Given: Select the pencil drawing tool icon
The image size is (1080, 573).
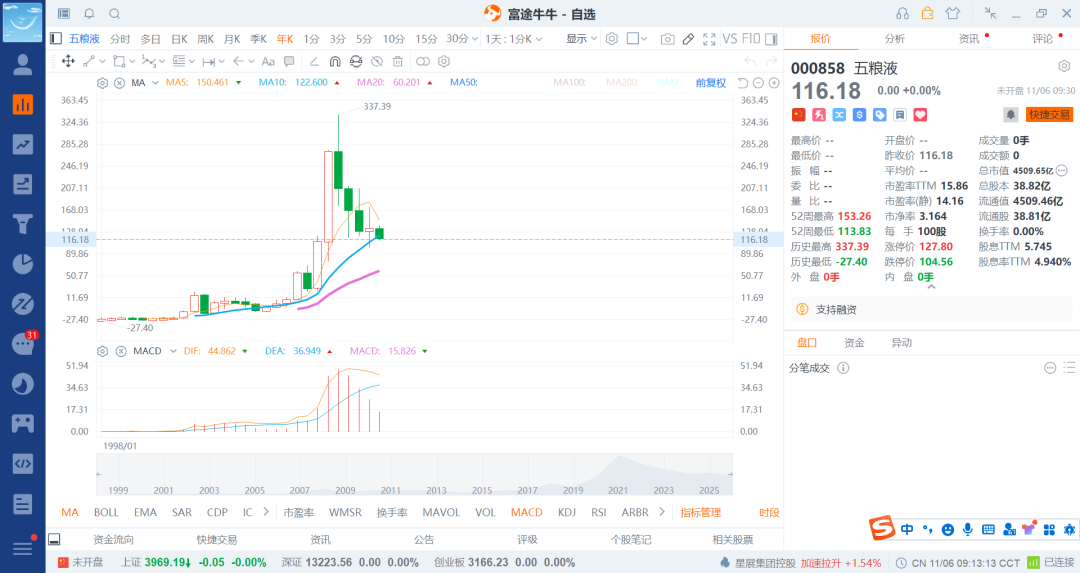Looking at the screenshot, I should coord(688,39).
